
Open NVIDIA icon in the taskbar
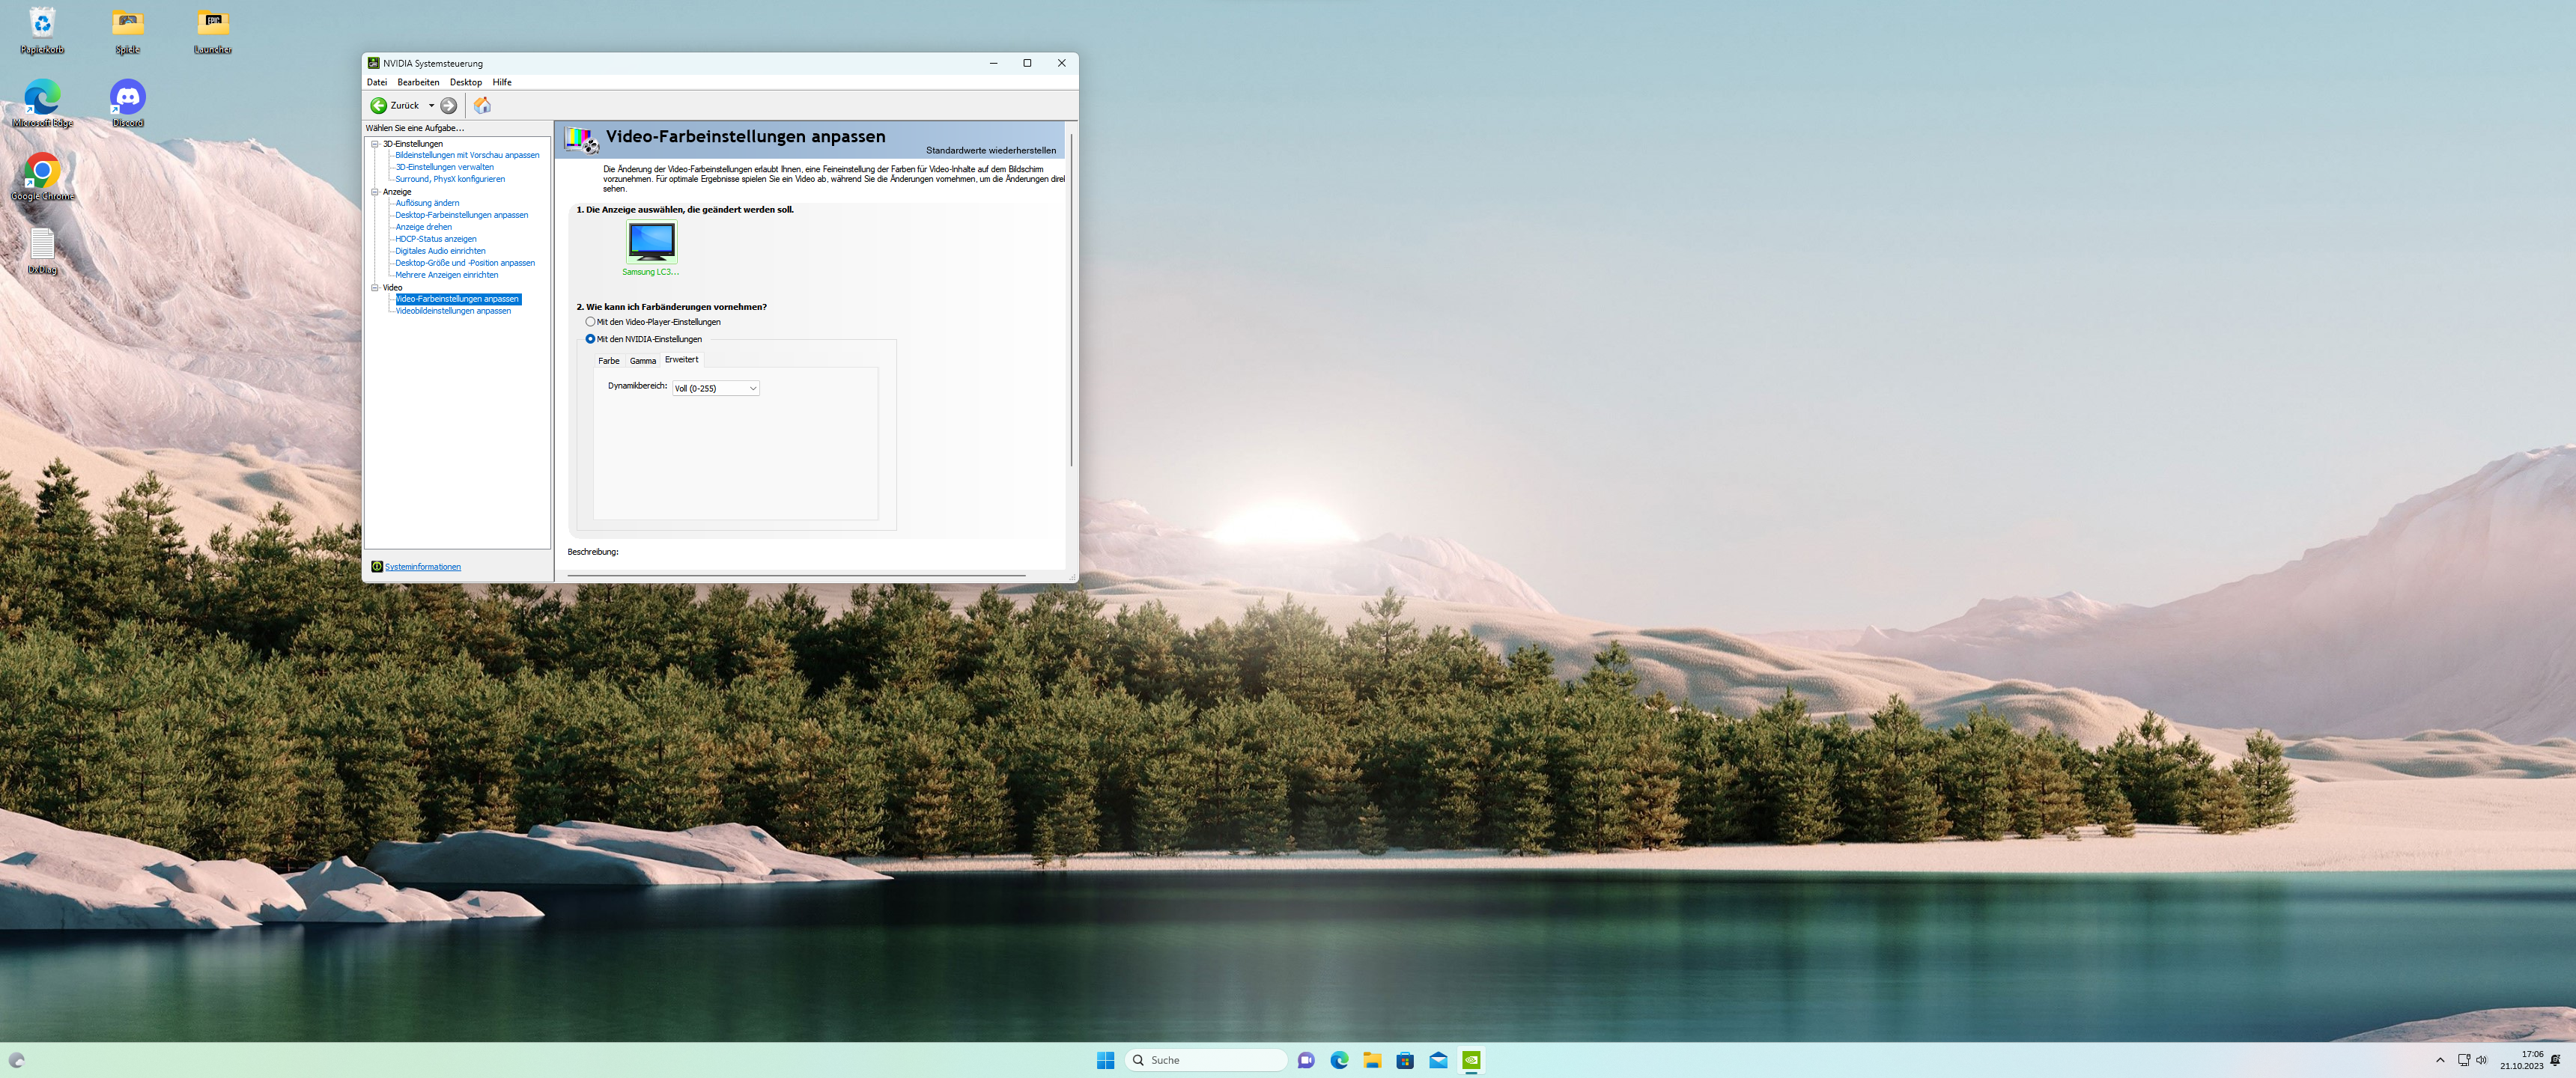(1471, 1060)
